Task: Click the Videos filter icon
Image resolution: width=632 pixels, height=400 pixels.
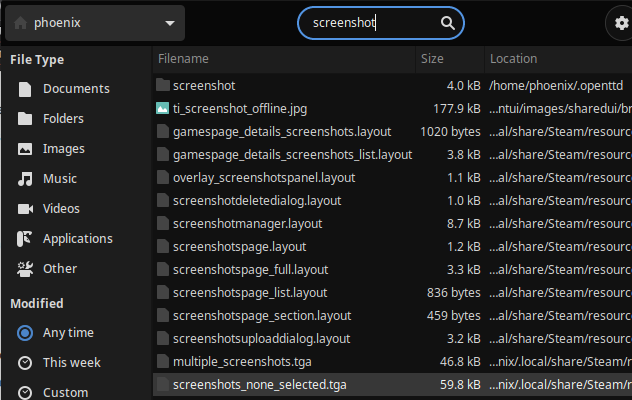Action: tap(25, 209)
